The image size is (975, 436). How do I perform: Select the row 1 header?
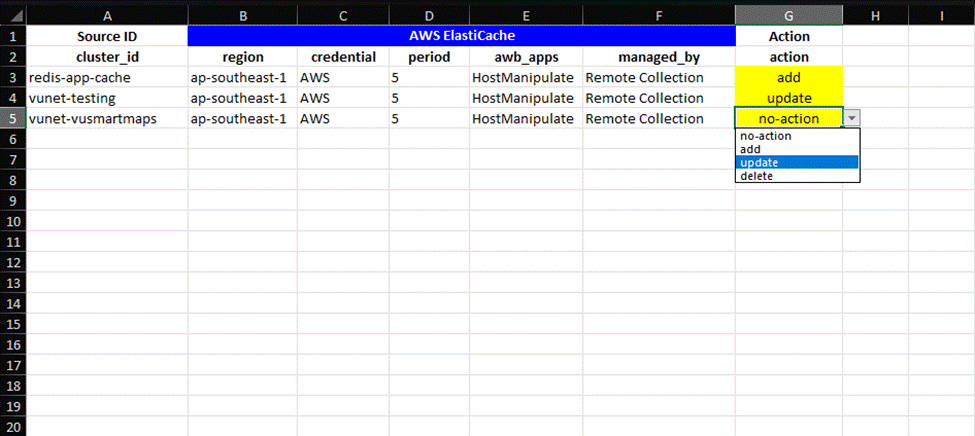(12, 36)
